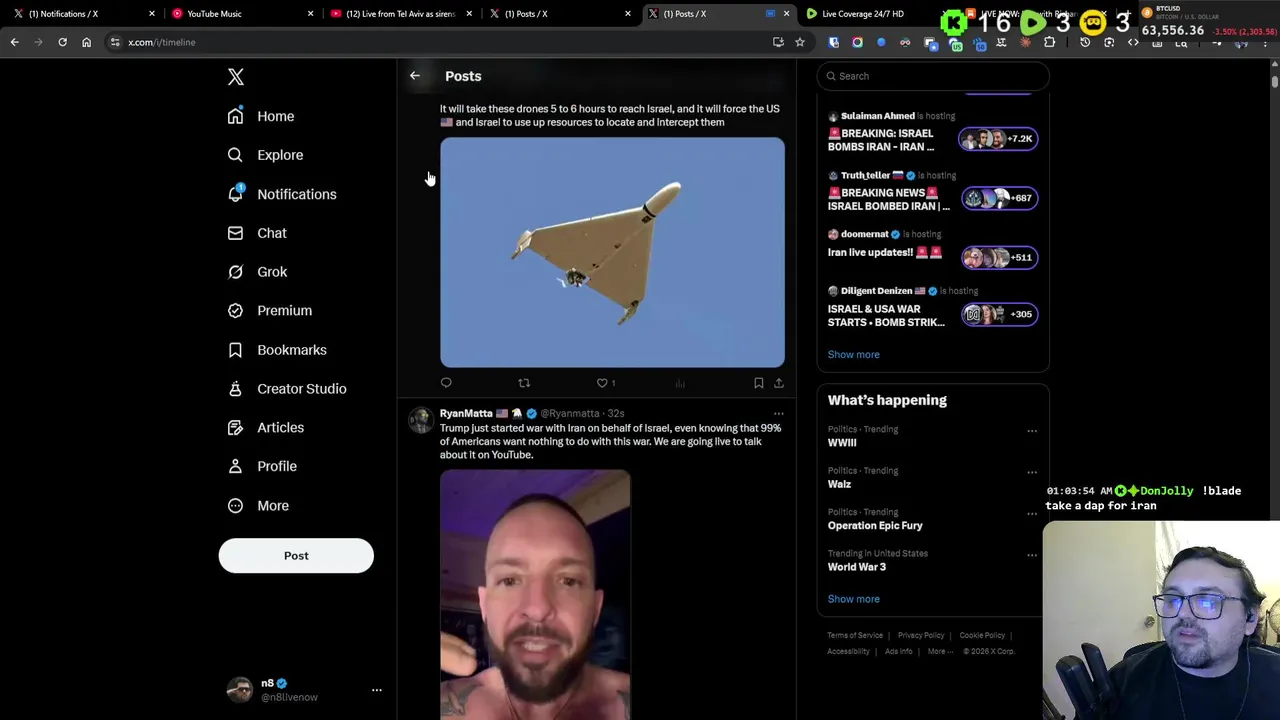
Task: Open account options next to n8 profile
Action: tap(377, 690)
